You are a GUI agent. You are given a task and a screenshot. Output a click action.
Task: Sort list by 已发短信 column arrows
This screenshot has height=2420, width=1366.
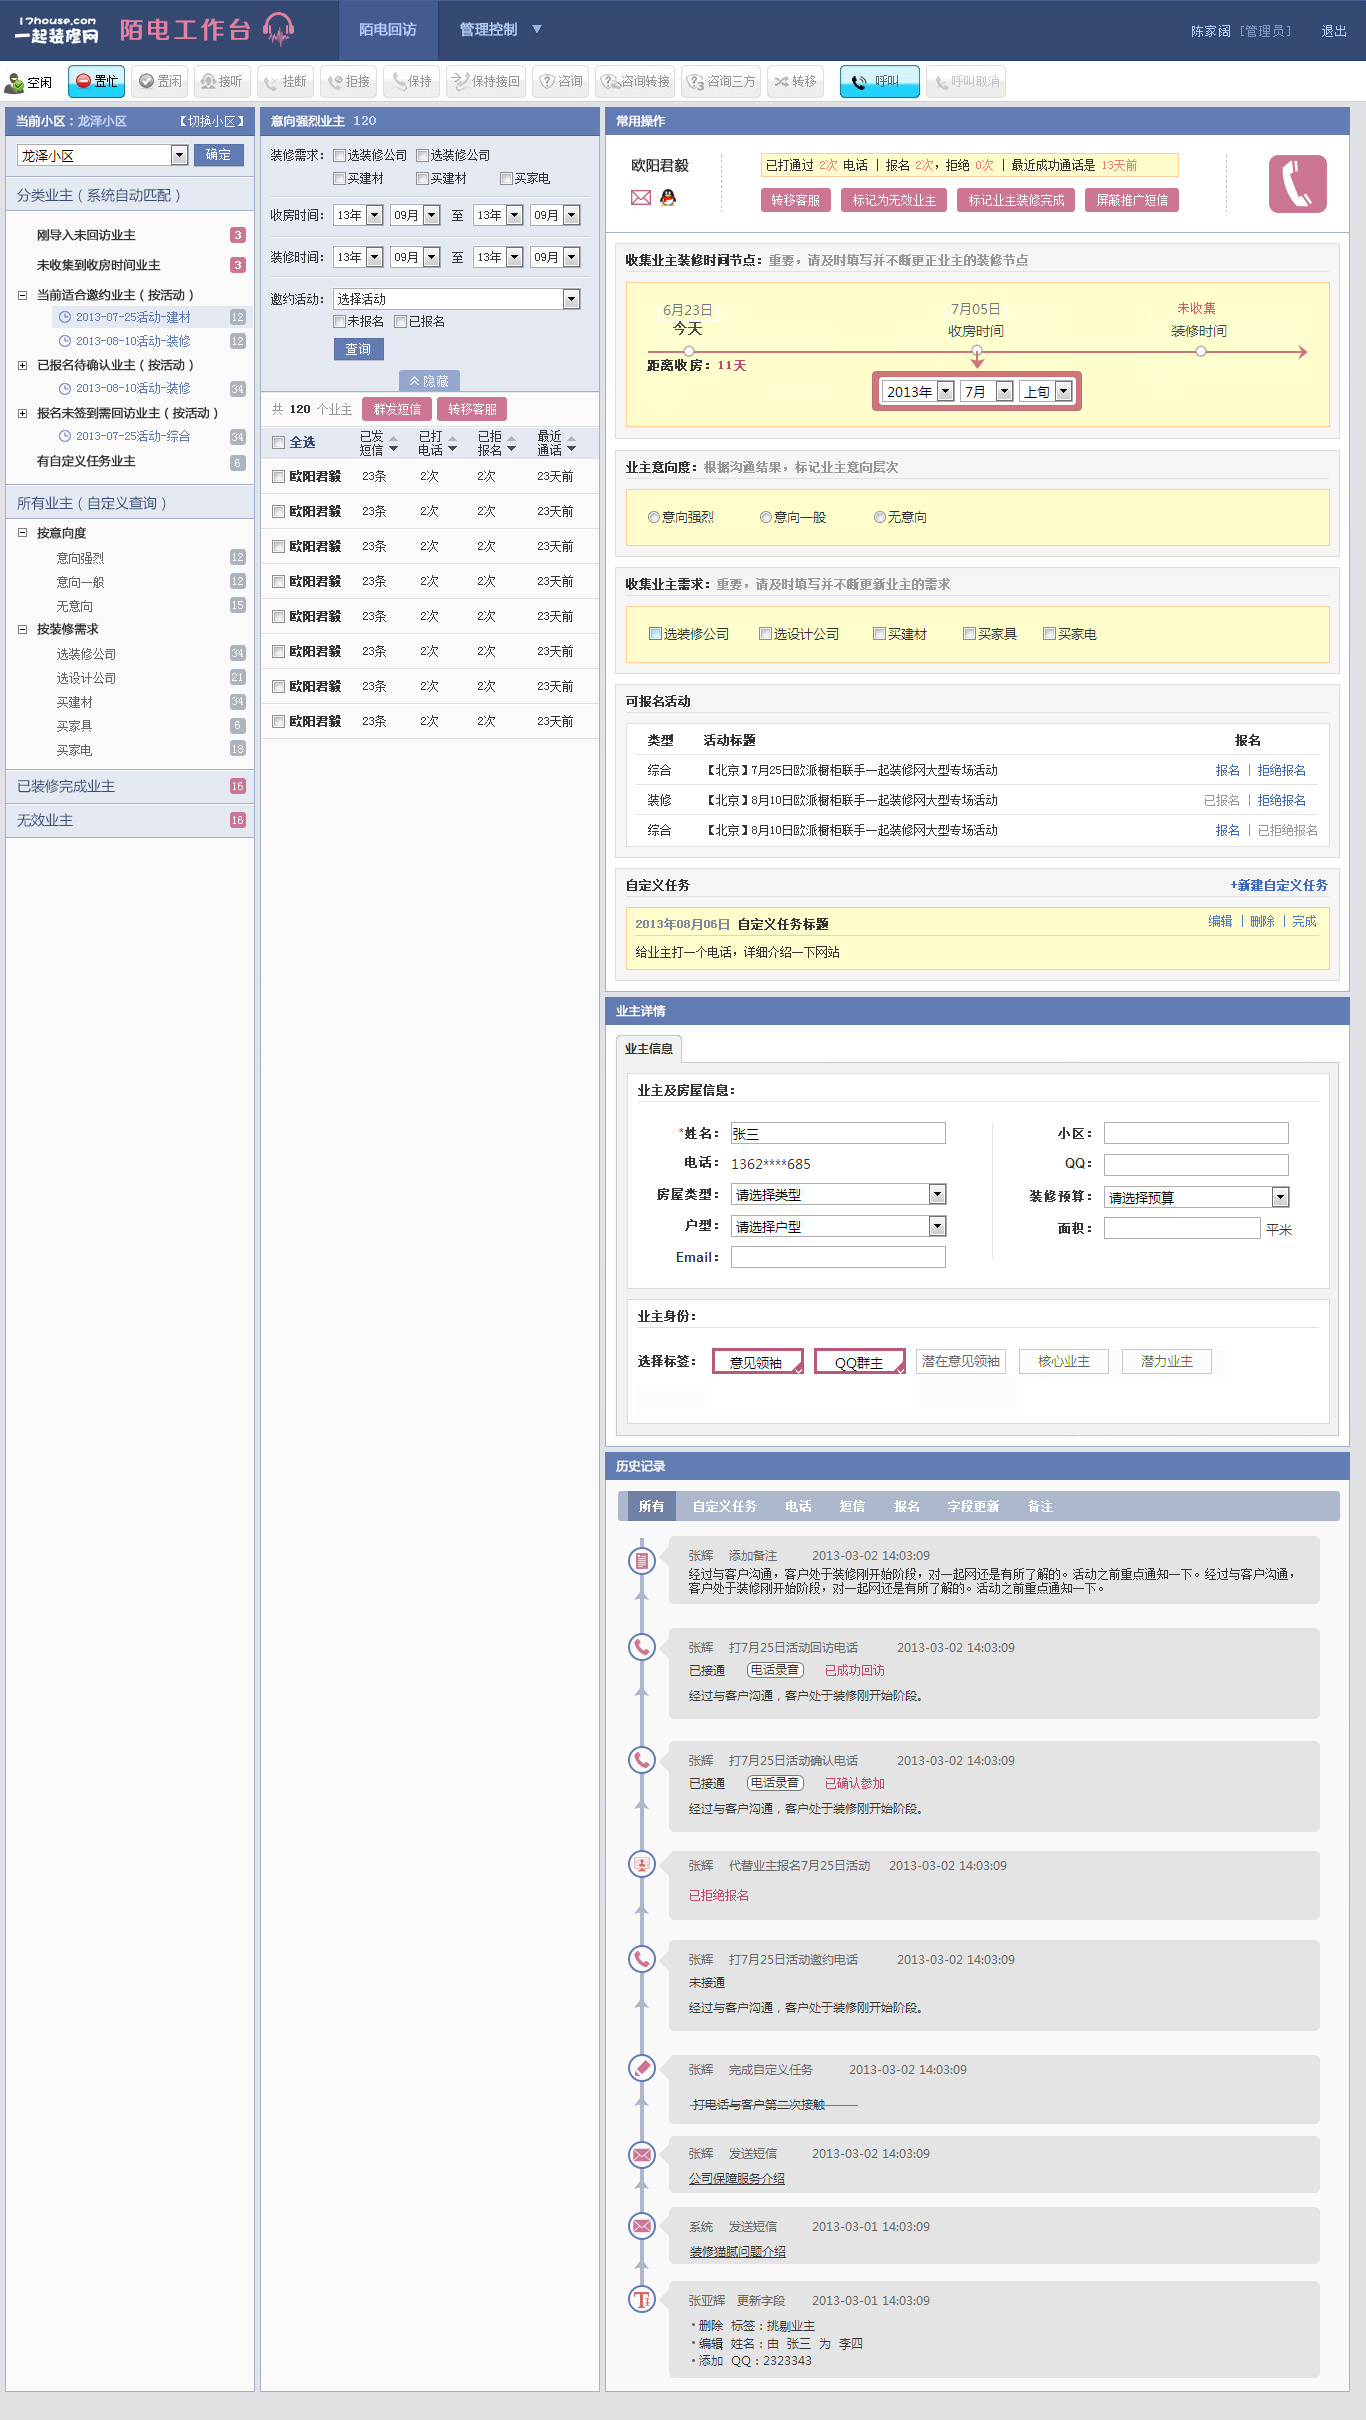coord(393,443)
